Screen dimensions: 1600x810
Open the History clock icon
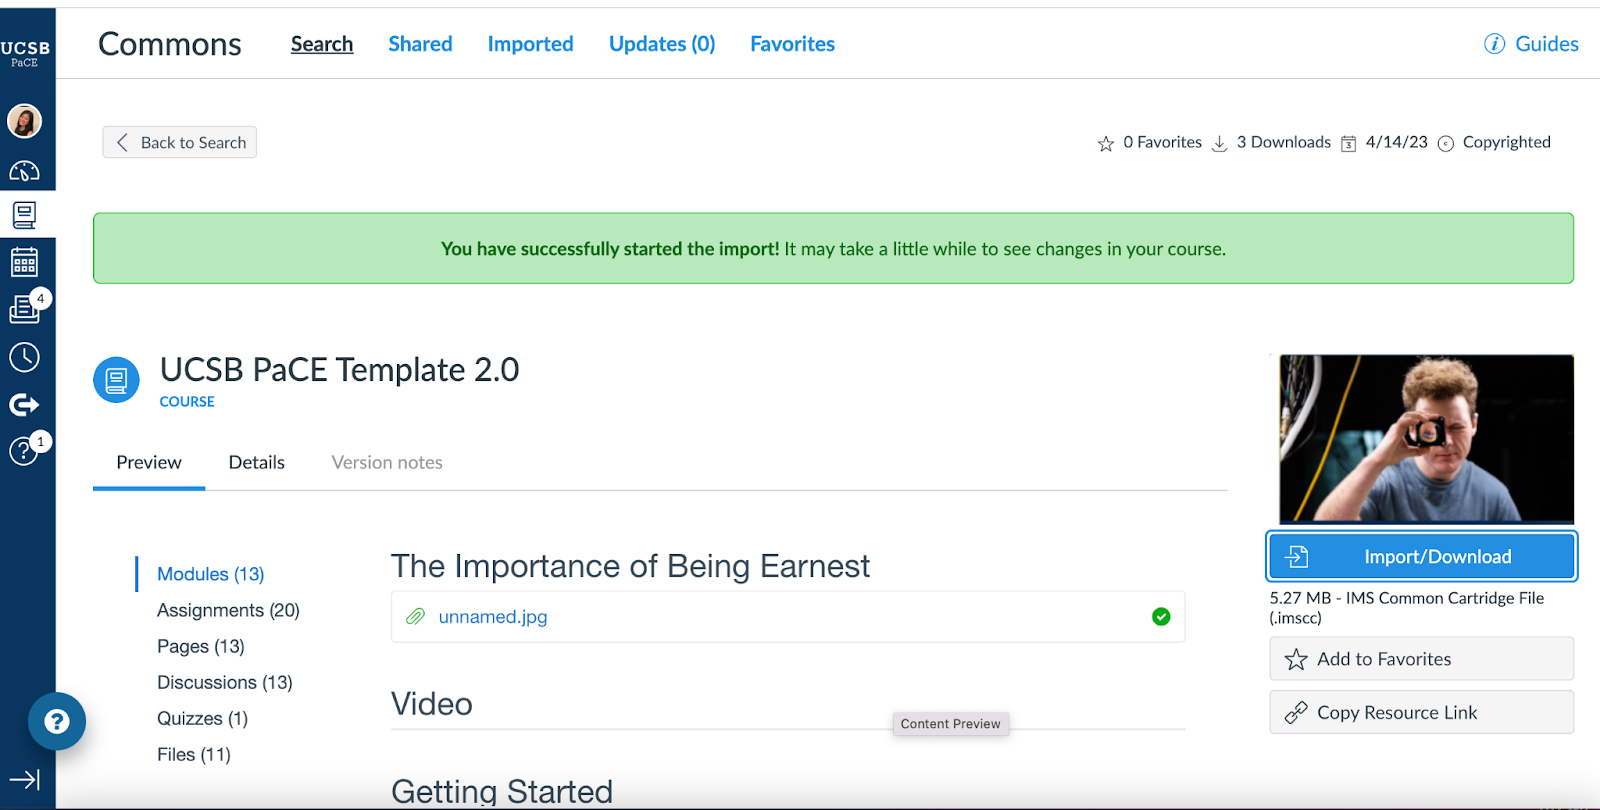point(24,357)
